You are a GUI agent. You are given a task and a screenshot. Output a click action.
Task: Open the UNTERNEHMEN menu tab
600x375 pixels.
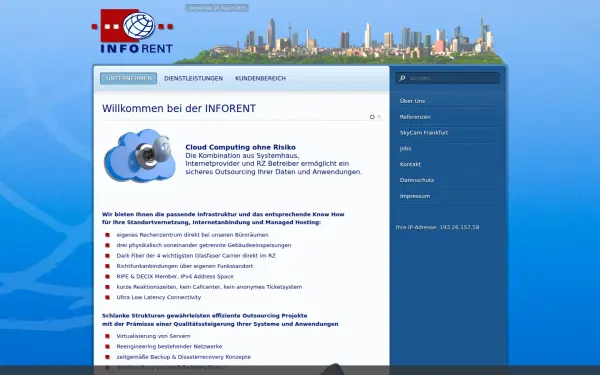[129, 78]
